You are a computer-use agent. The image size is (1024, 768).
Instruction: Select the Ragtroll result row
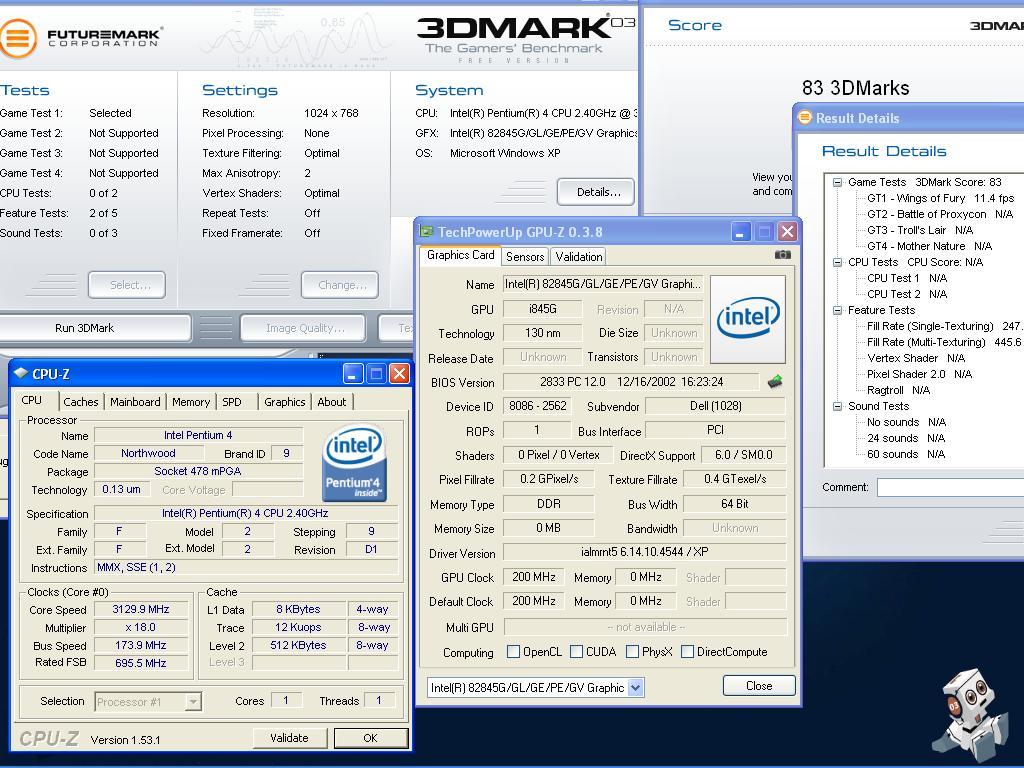click(x=899, y=390)
